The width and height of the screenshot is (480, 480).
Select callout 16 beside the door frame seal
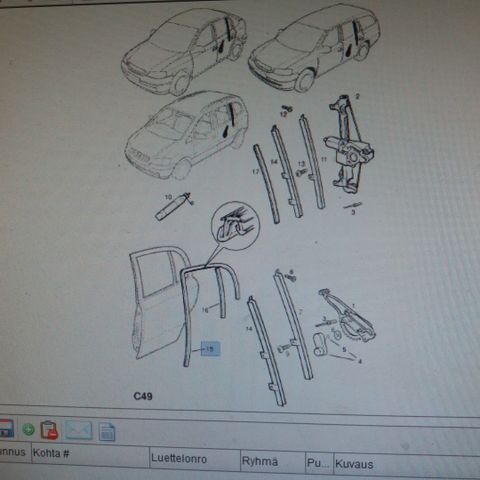(x=205, y=310)
